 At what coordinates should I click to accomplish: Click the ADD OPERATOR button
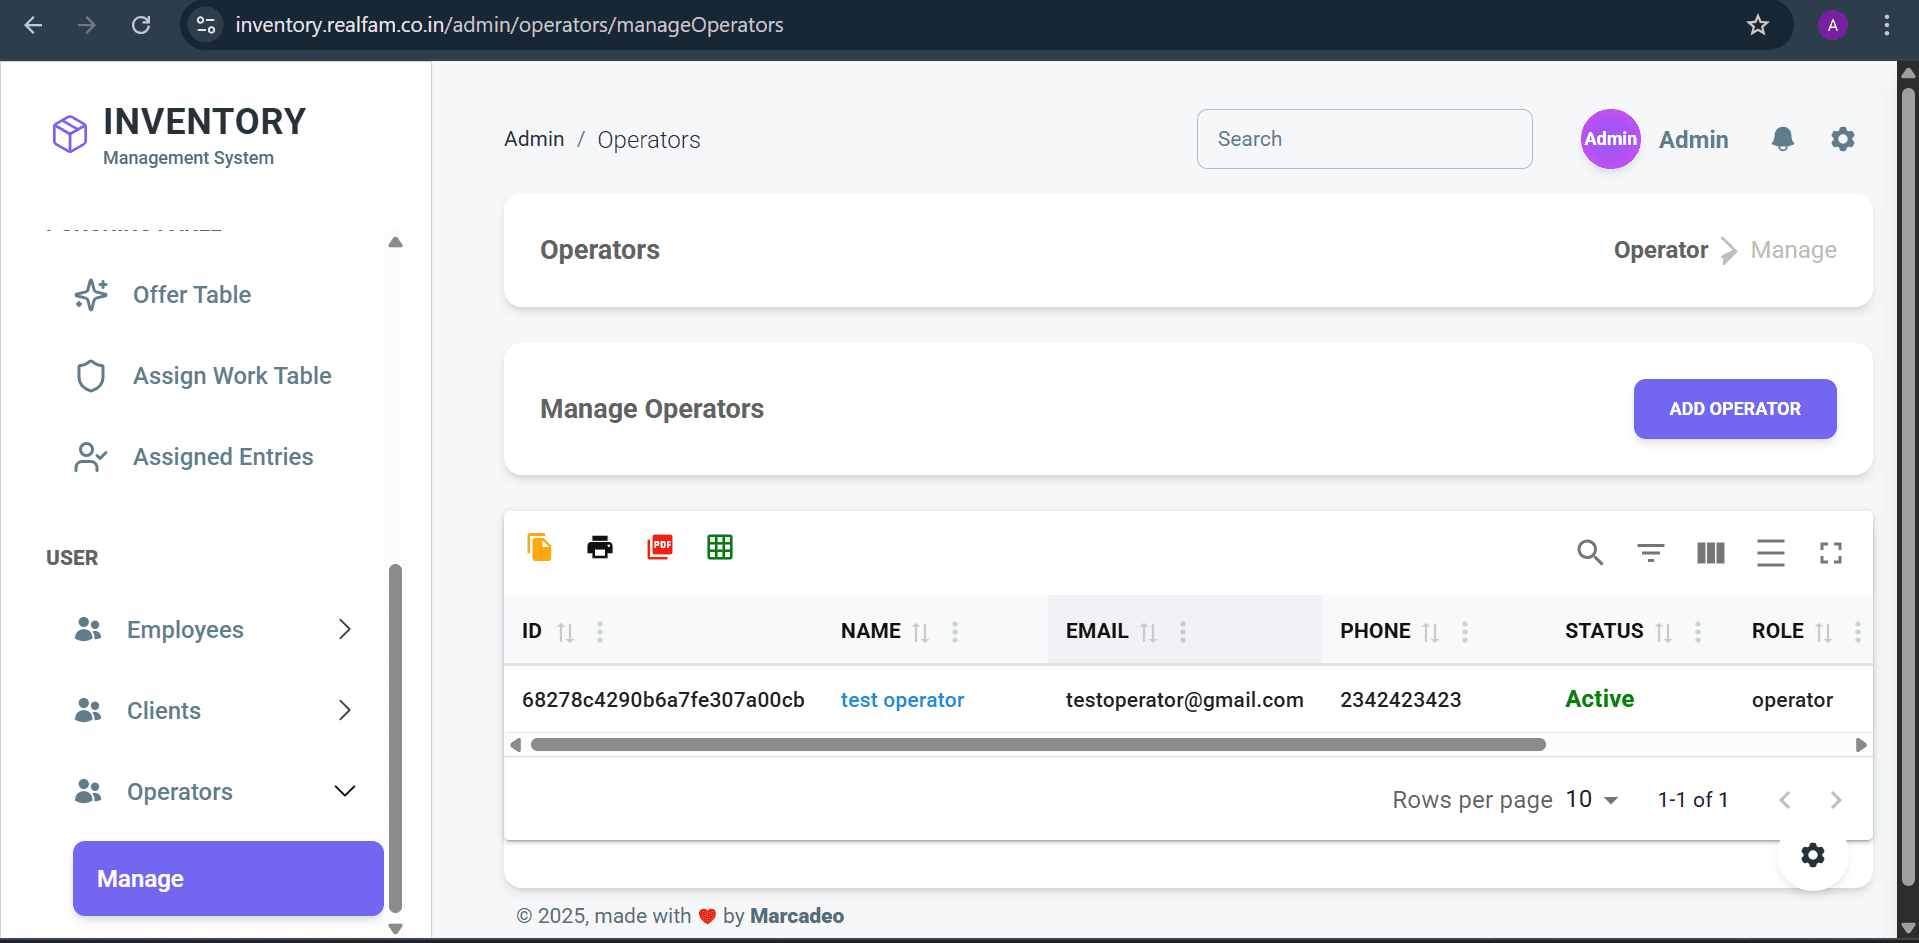[x=1734, y=409]
